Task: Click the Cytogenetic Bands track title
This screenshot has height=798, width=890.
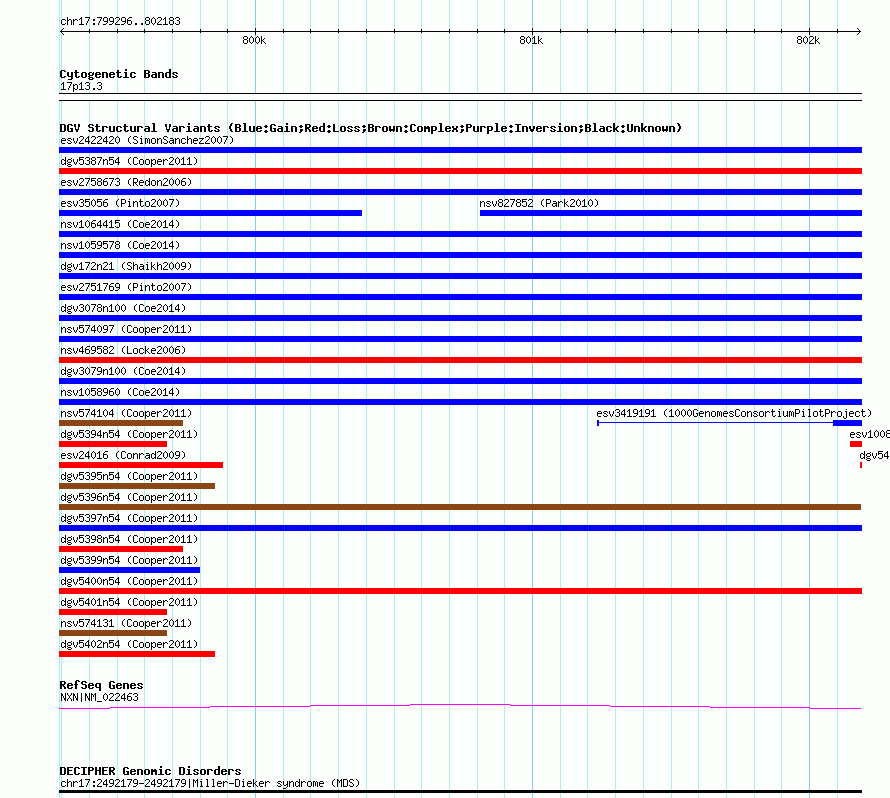Action: pyautogui.click(x=119, y=74)
